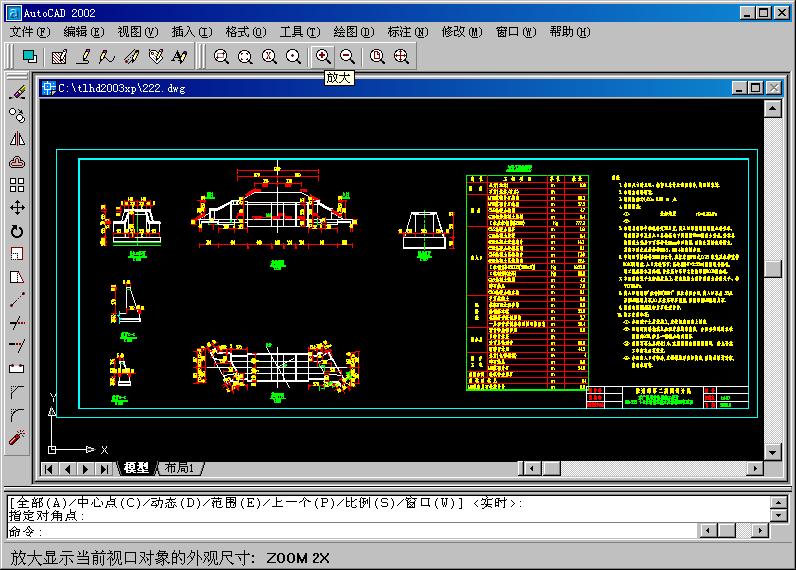Click drawing vertical scrollbar down arrow

[x=772, y=452]
